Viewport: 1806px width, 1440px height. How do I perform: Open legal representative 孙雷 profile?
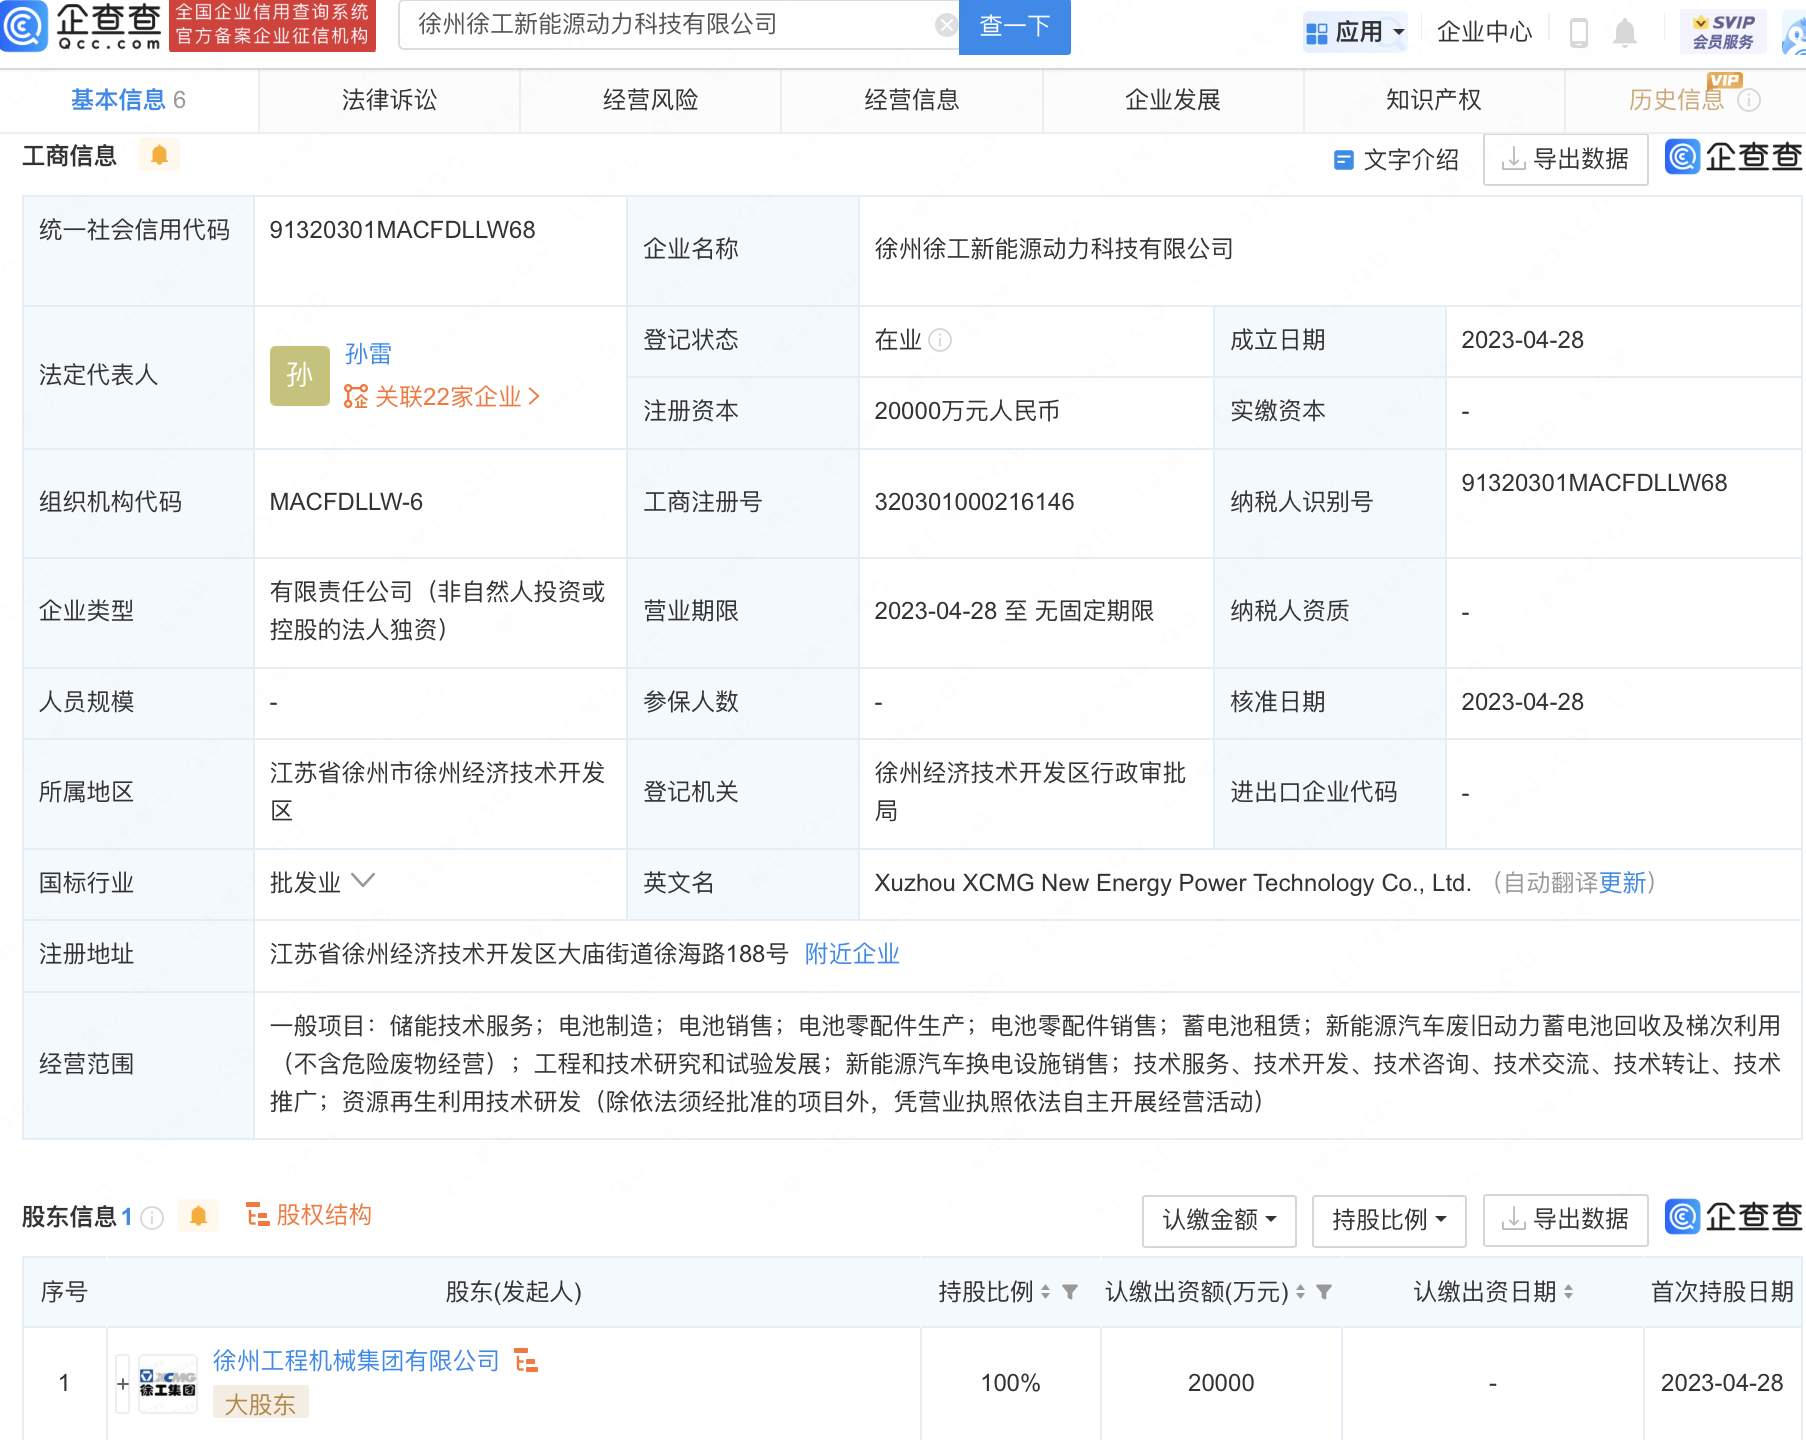point(368,354)
